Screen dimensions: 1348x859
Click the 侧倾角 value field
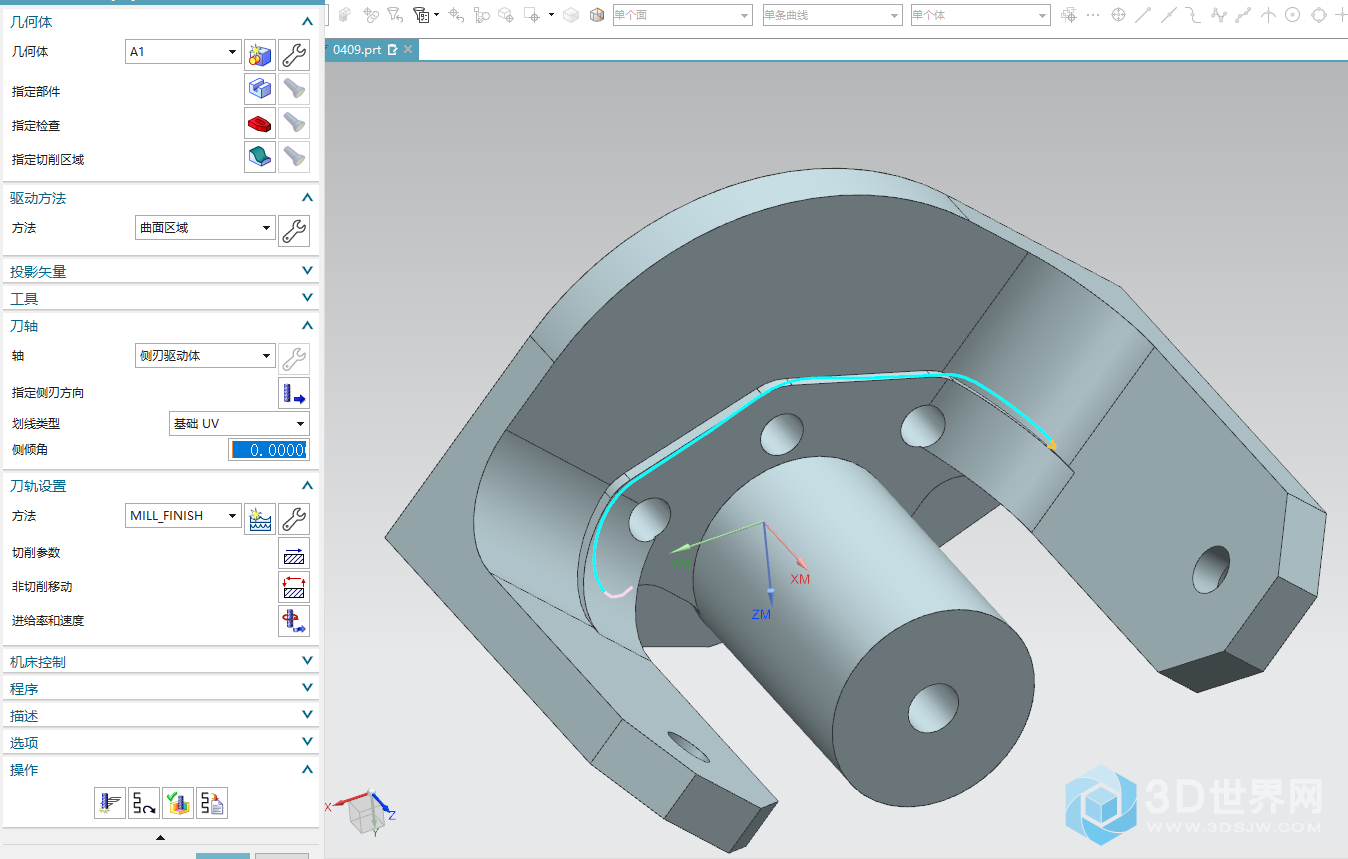tap(268, 450)
